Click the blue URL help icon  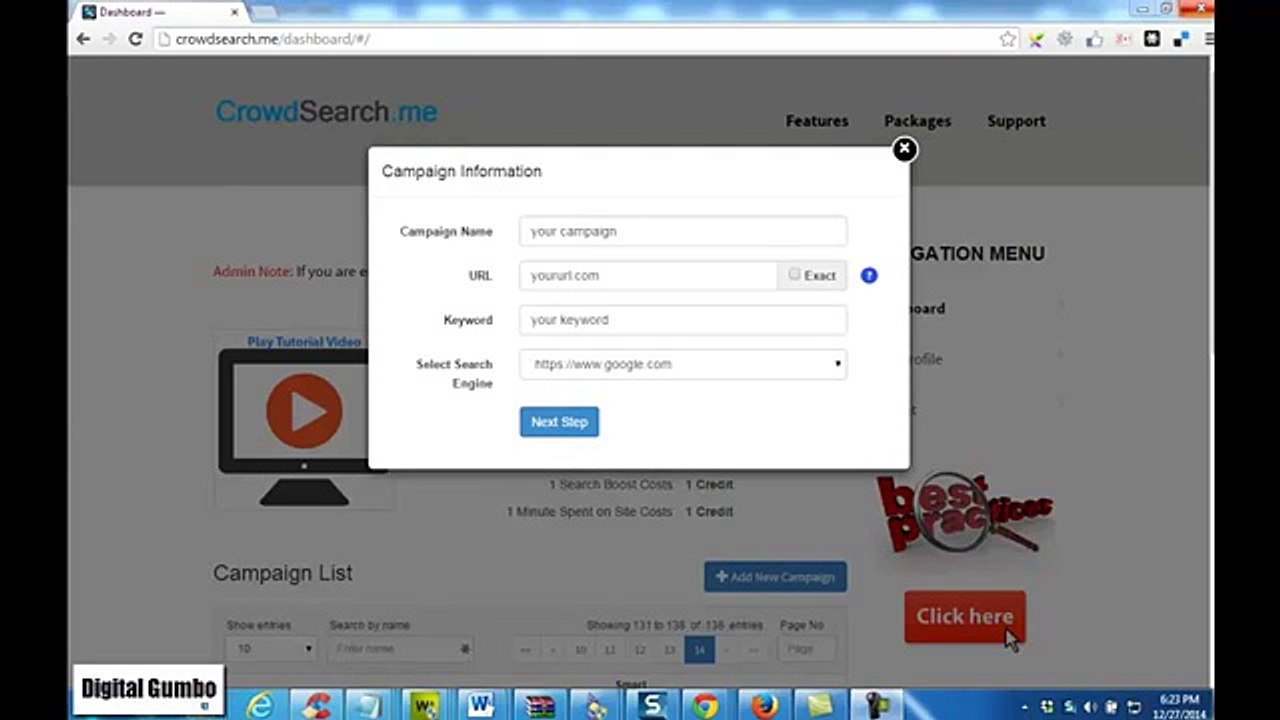[x=869, y=275]
